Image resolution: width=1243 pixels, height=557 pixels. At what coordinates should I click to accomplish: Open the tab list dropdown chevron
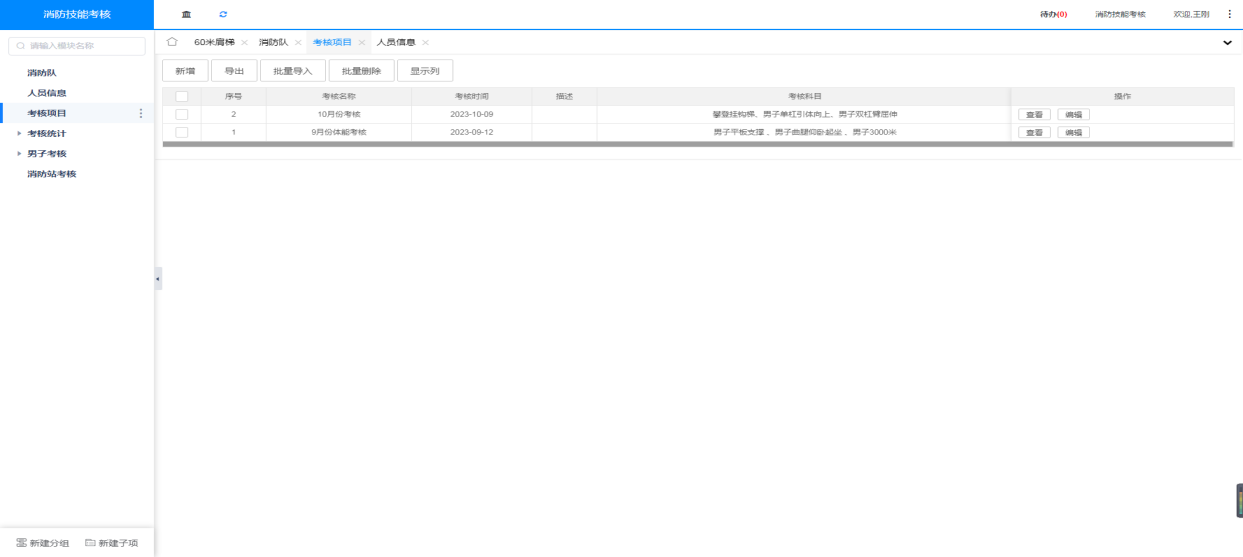coord(1228,43)
